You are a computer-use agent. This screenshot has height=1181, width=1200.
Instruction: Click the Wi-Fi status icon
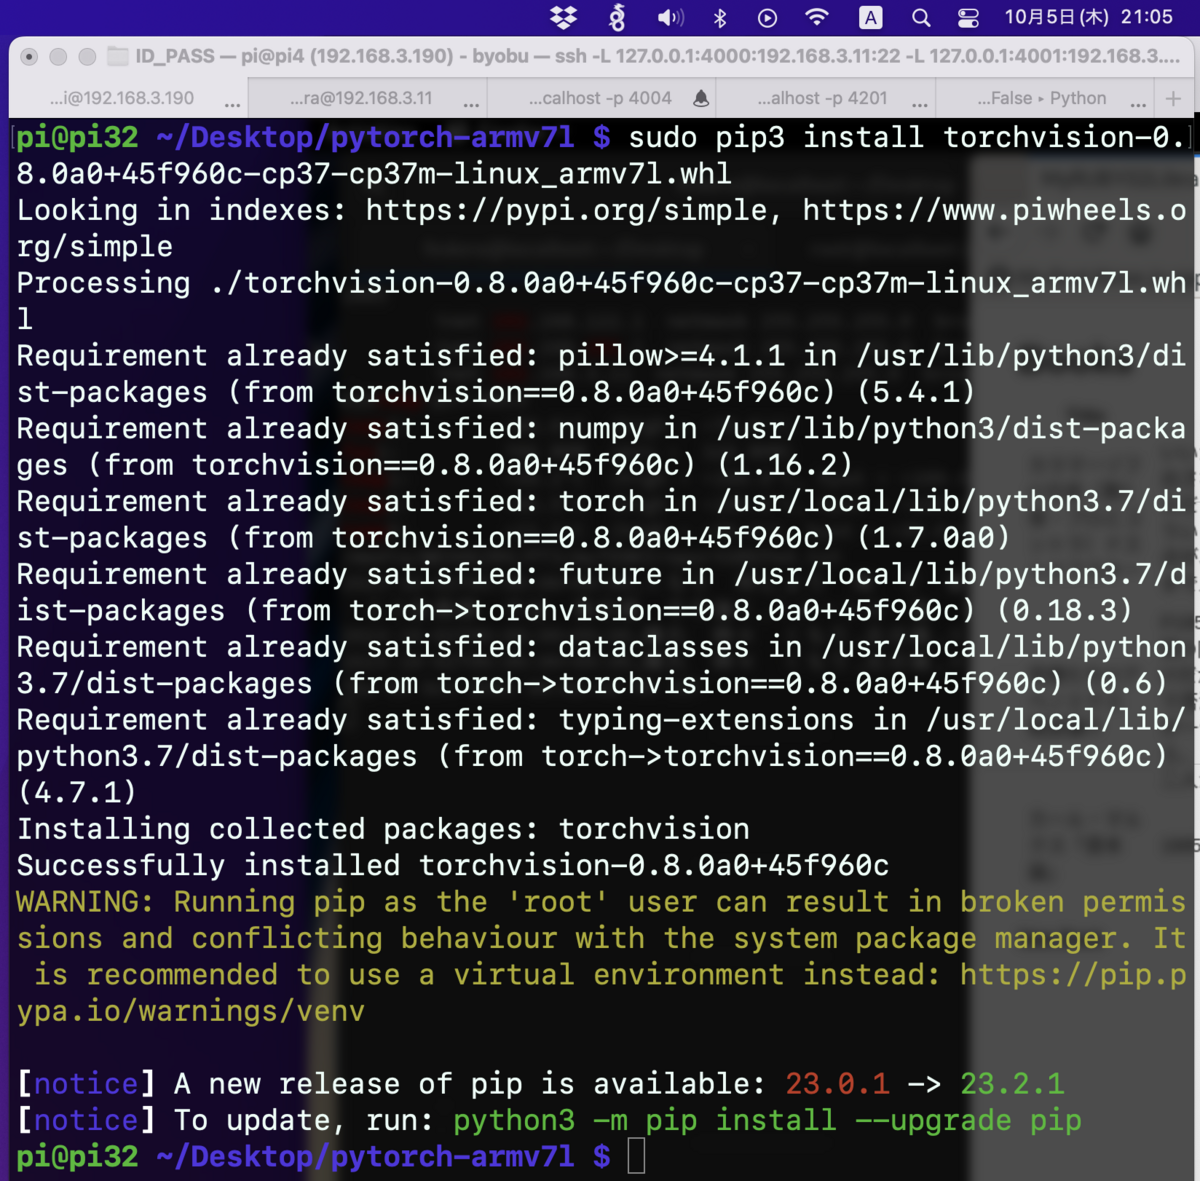point(817,17)
